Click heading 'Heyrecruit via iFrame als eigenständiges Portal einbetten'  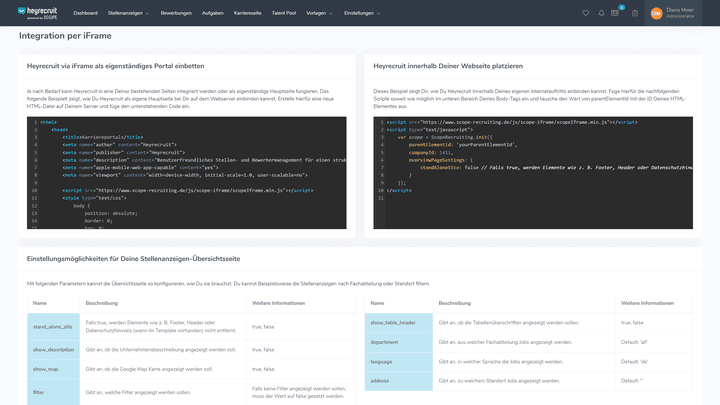(x=115, y=66)
